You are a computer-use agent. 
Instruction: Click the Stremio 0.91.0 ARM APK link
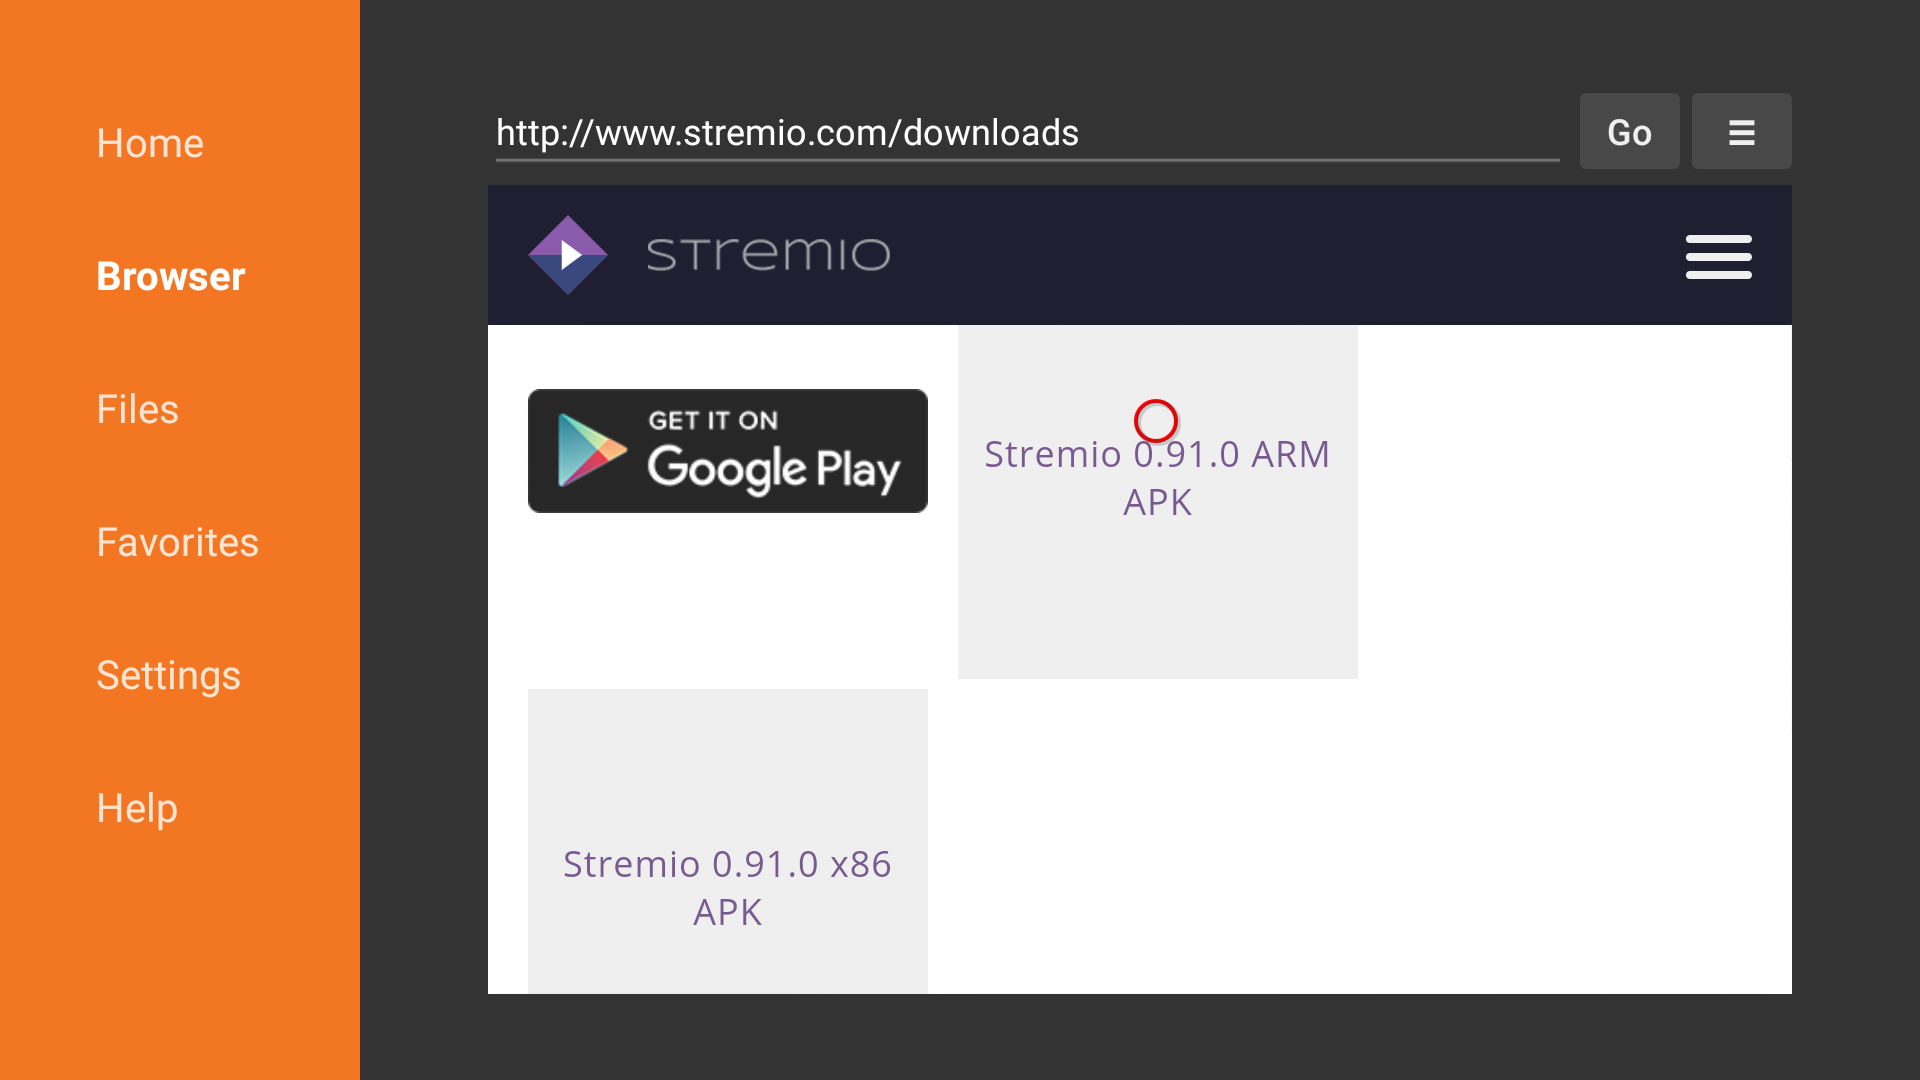(1156, 476)
